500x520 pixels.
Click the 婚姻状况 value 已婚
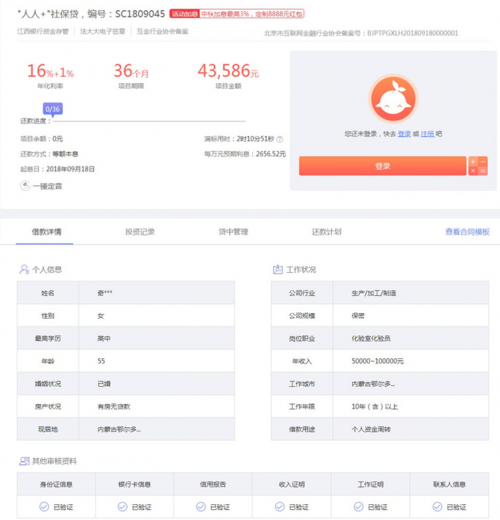[104, 384]
